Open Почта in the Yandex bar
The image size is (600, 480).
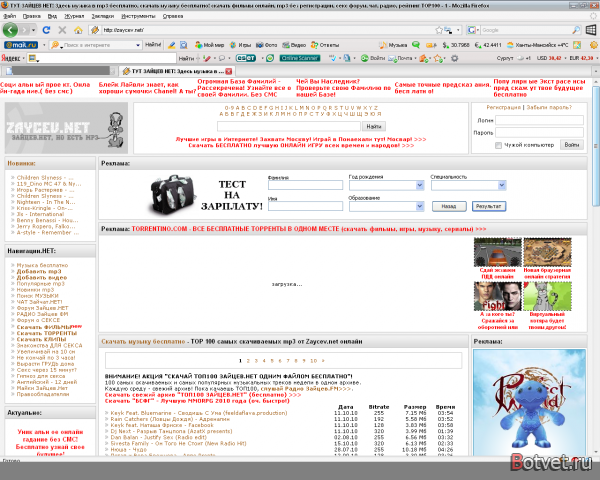[x=400, y=58]
